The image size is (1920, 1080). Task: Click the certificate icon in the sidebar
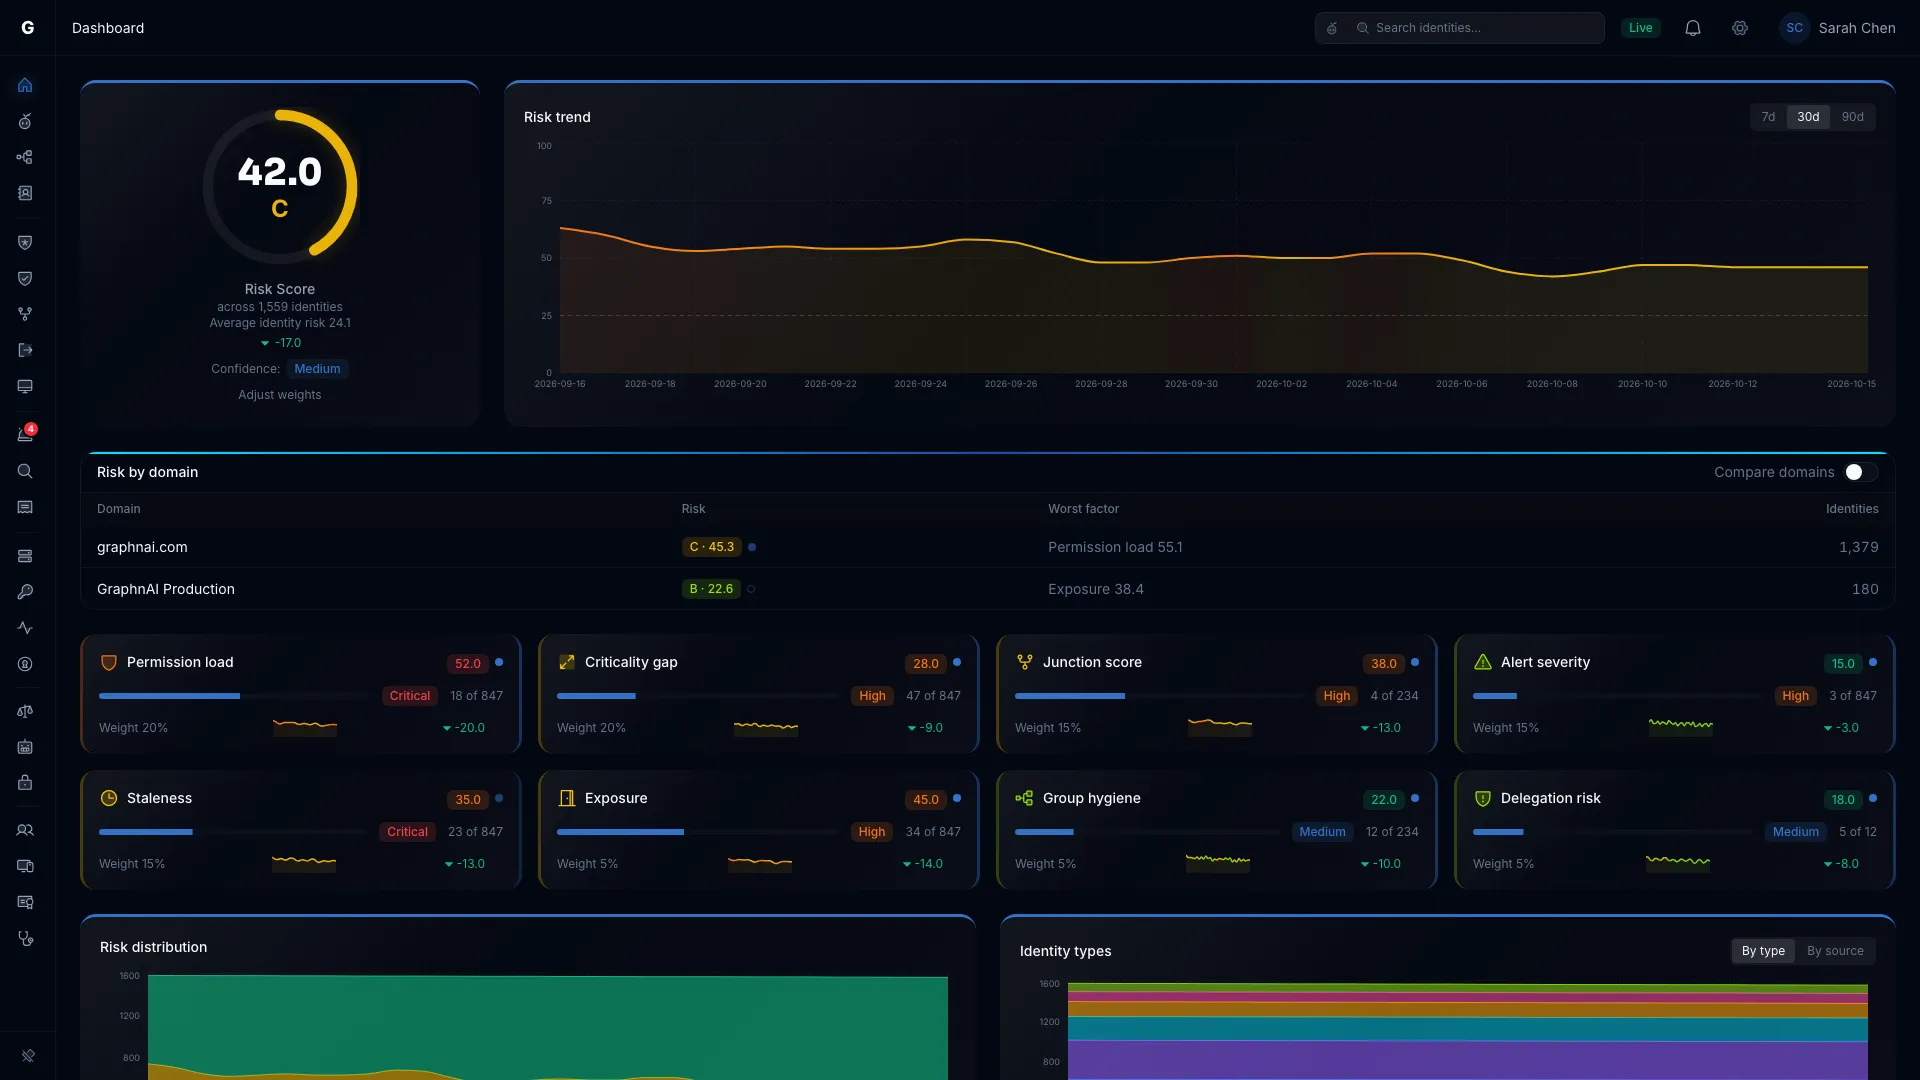(25, 902)
